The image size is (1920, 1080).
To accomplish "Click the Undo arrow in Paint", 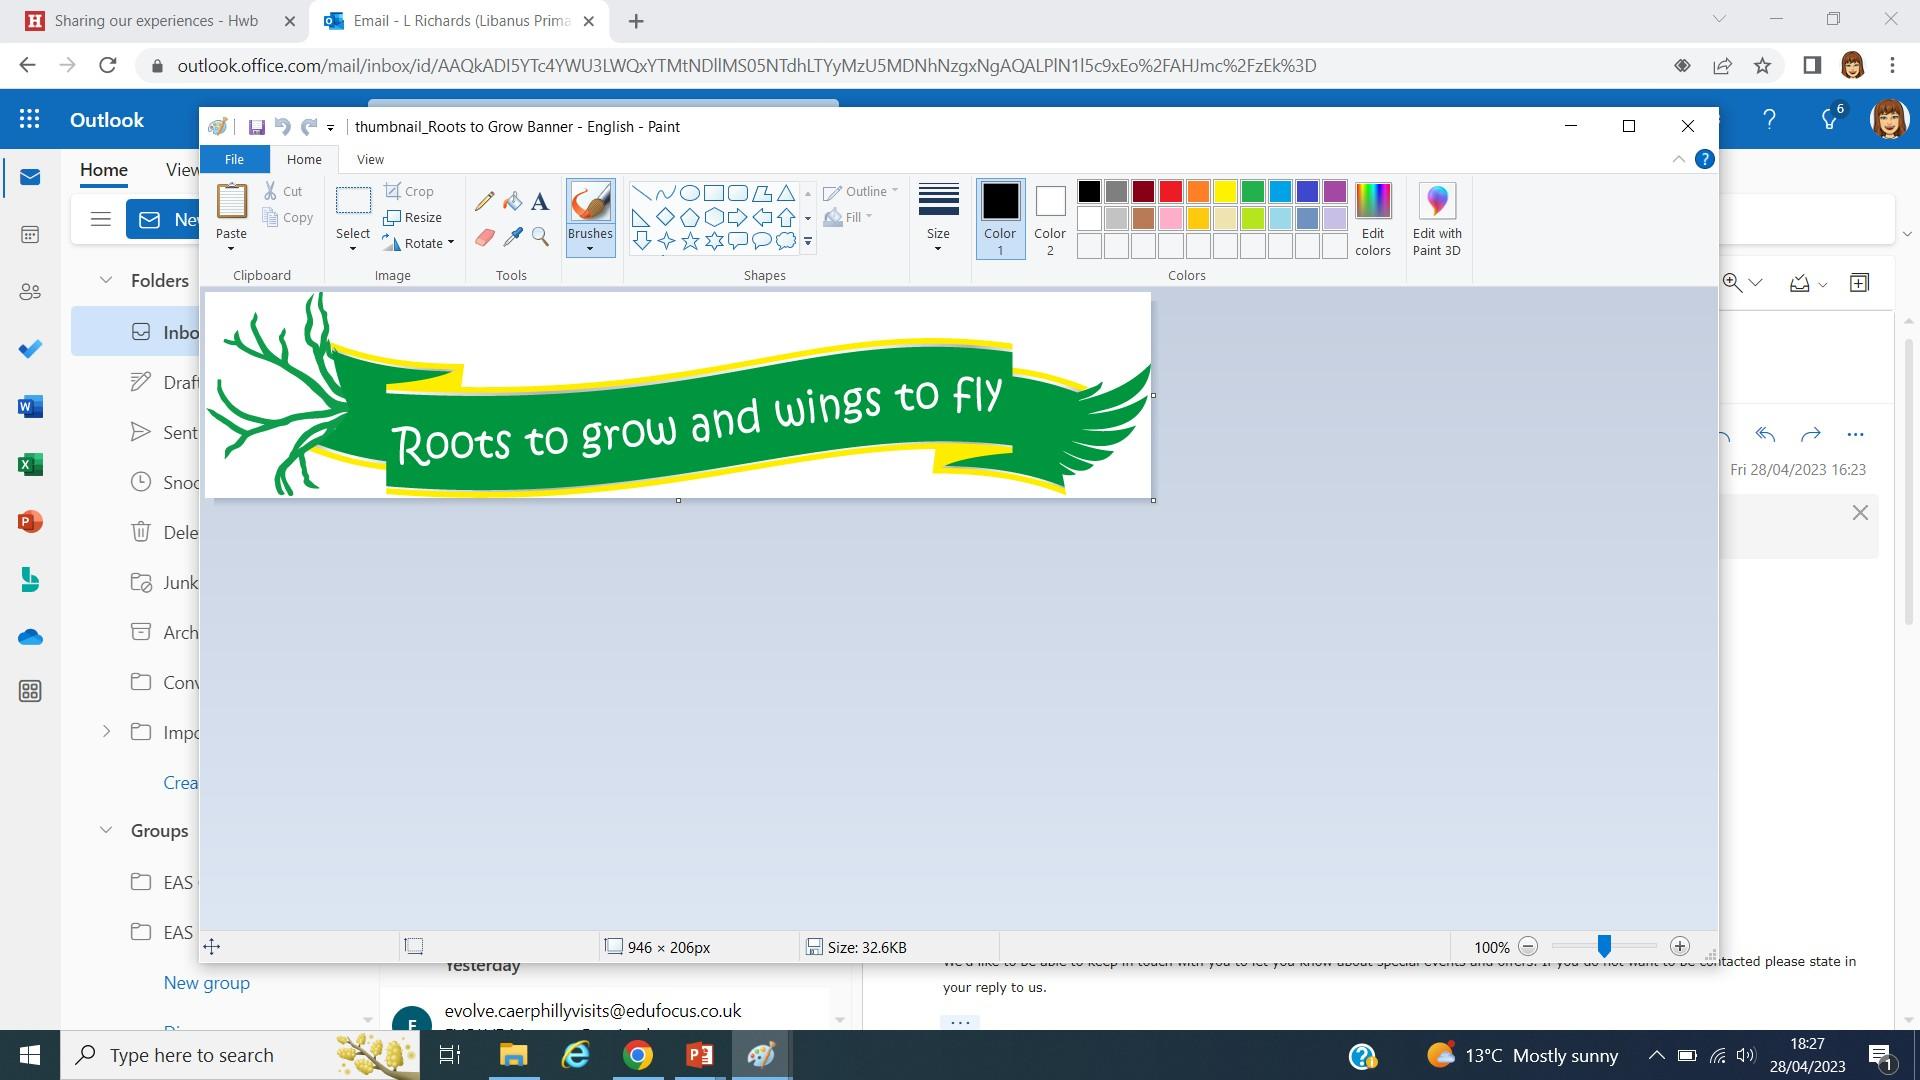I will point(283,127).
